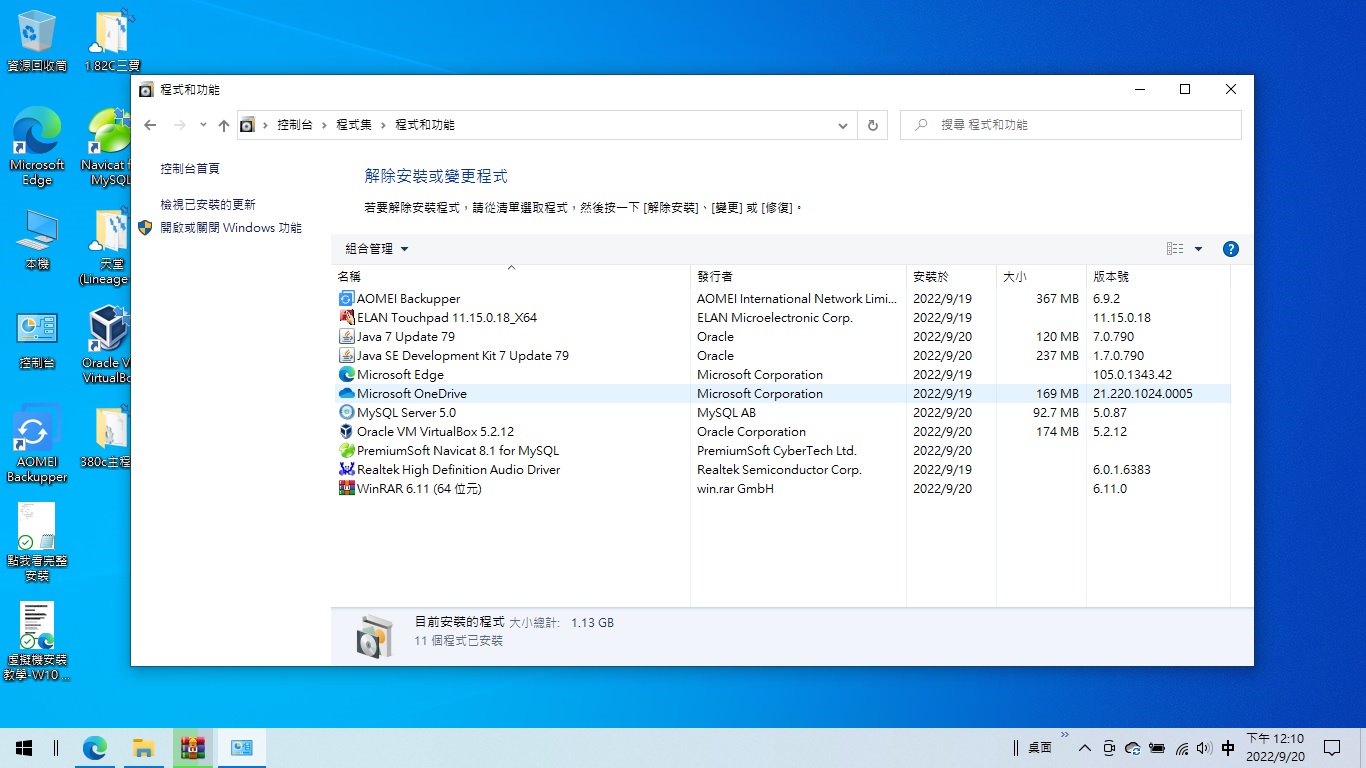Click the Realtek Audio Driver icon in list
The height and width of the screenshot is (768, 1366).
point(347,469)
